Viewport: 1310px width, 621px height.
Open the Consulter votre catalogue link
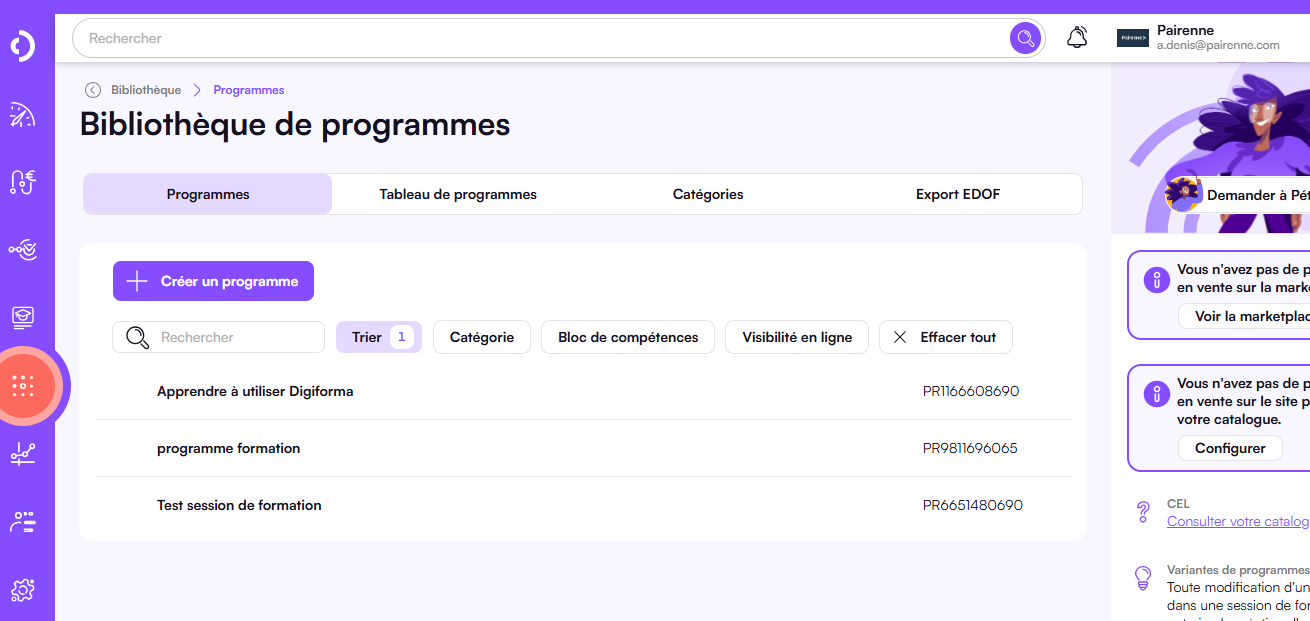pyautogui.click(x=1238, y=520)
